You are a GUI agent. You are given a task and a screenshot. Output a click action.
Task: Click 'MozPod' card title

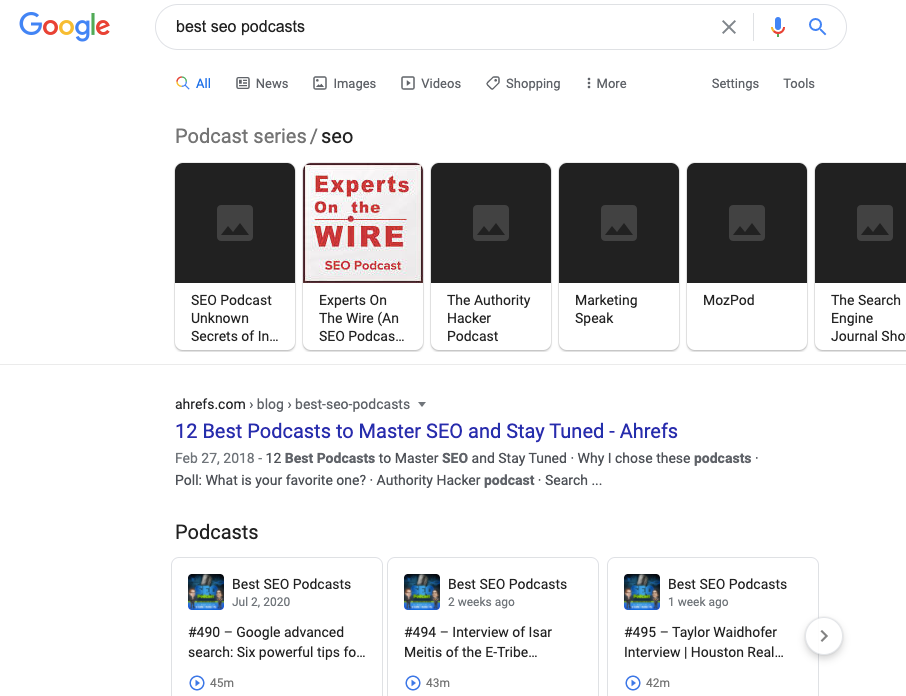(729, 300)
